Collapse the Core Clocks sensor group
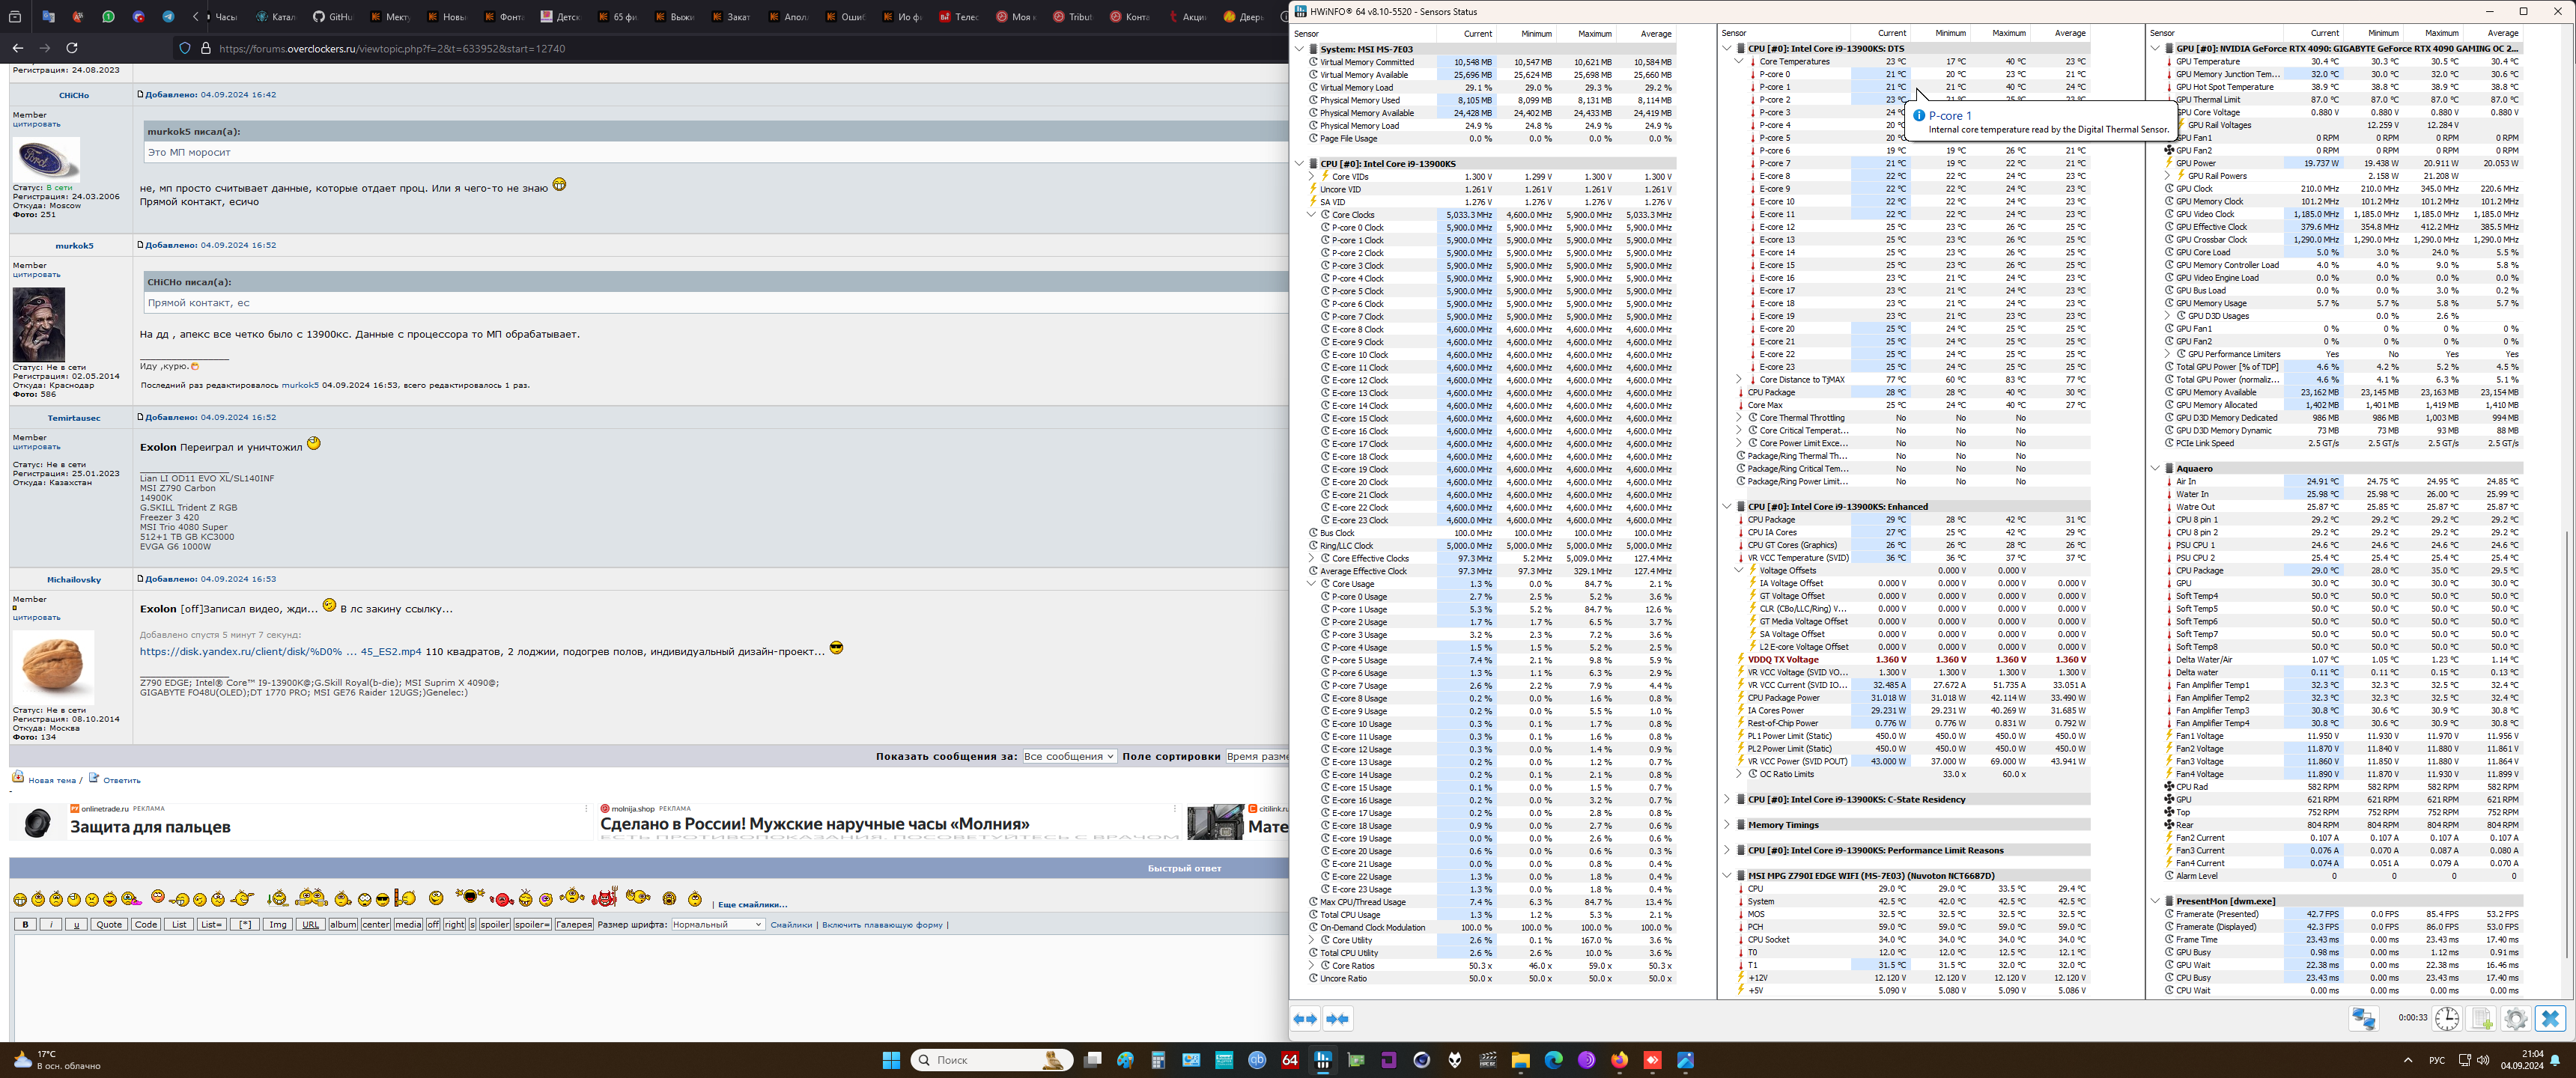 point(1312,214)
